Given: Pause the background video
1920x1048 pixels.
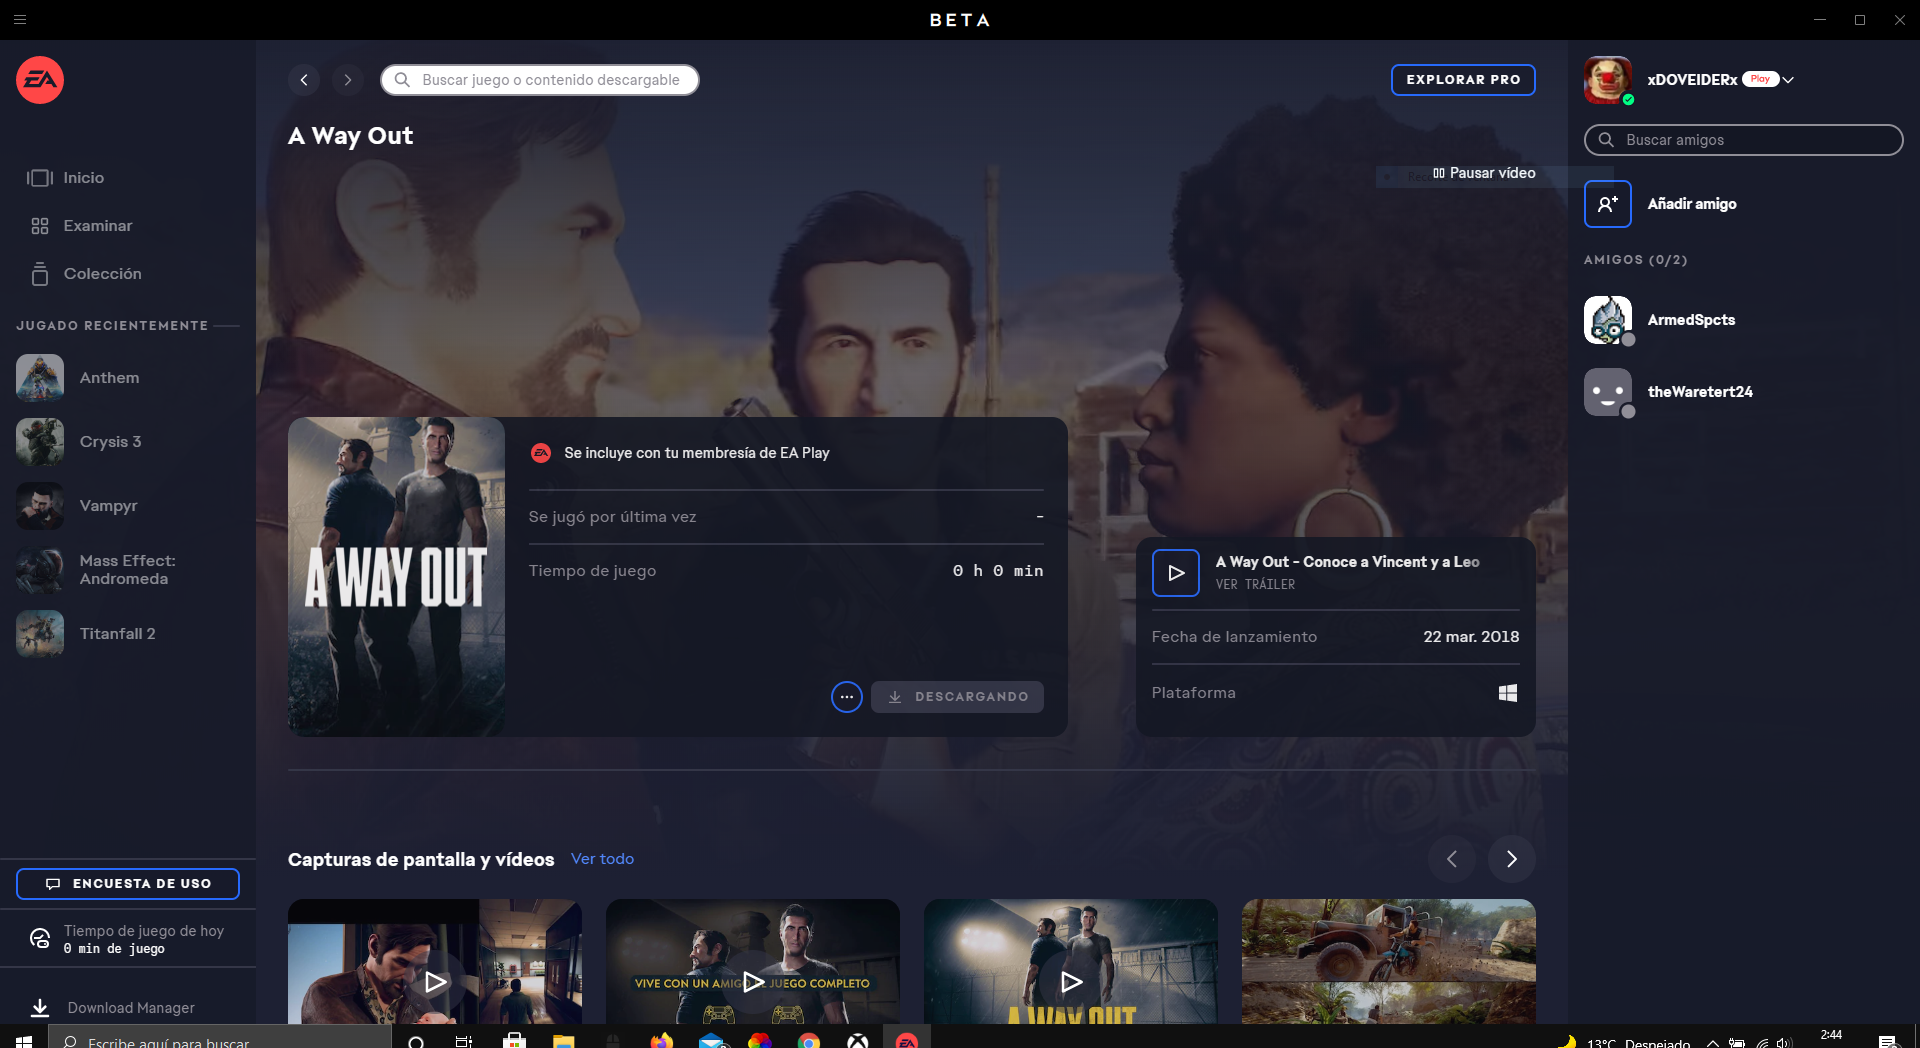Looking at the screenshot, I should 1484,173.
